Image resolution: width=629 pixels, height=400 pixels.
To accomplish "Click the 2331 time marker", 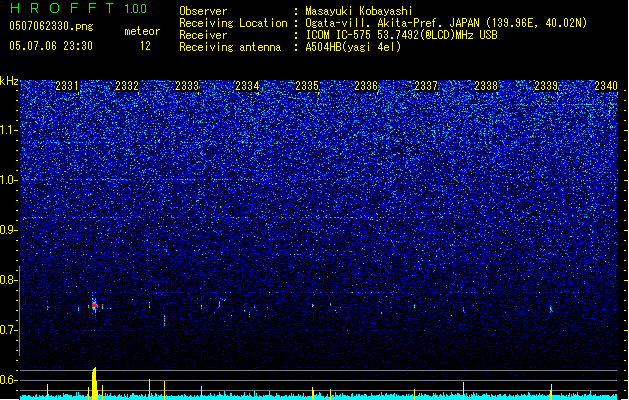I will (x=67, y=86).
